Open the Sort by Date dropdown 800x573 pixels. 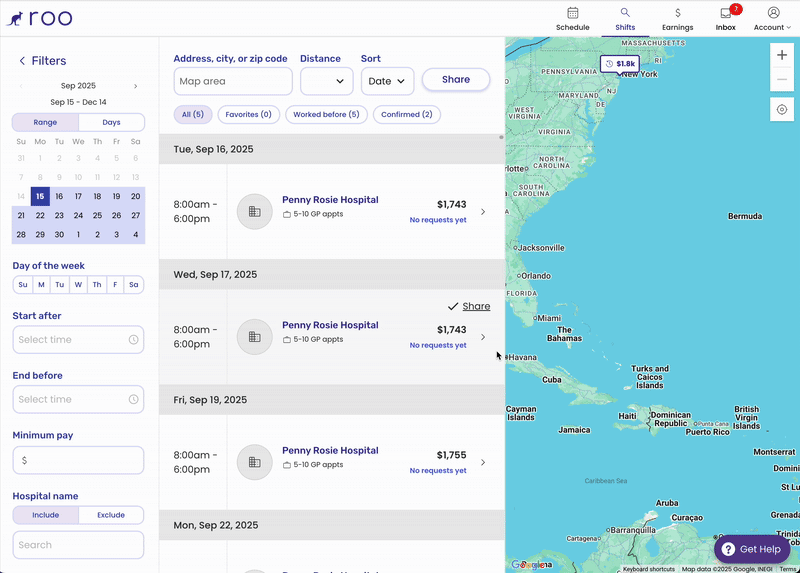click(387, 81)
